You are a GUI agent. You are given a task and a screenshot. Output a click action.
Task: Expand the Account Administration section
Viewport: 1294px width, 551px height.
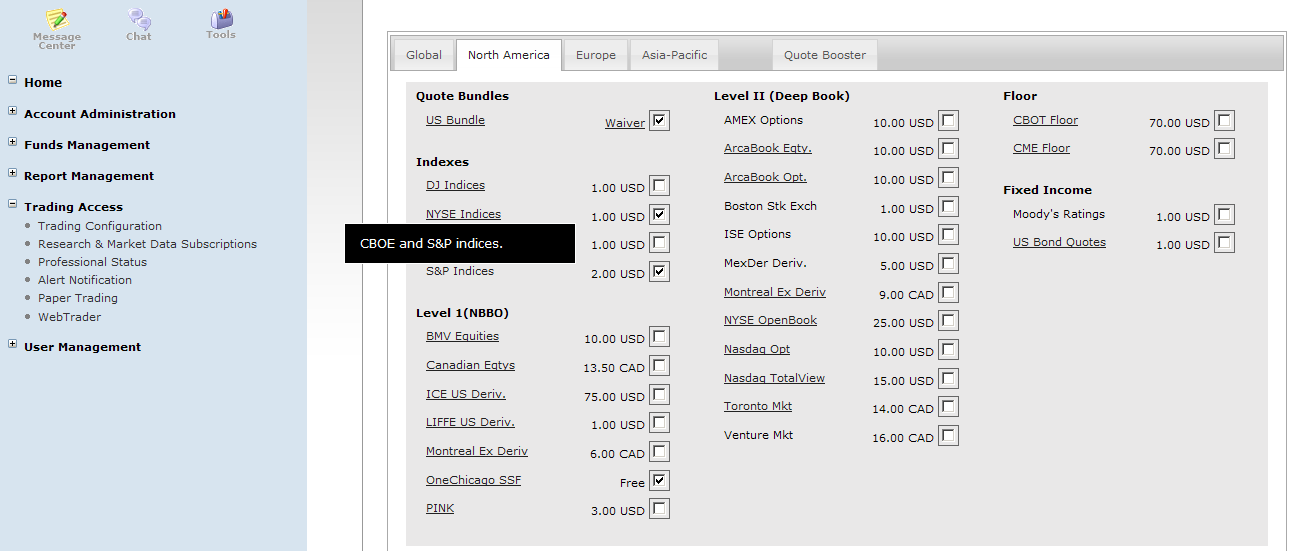(x=12, y=111)
